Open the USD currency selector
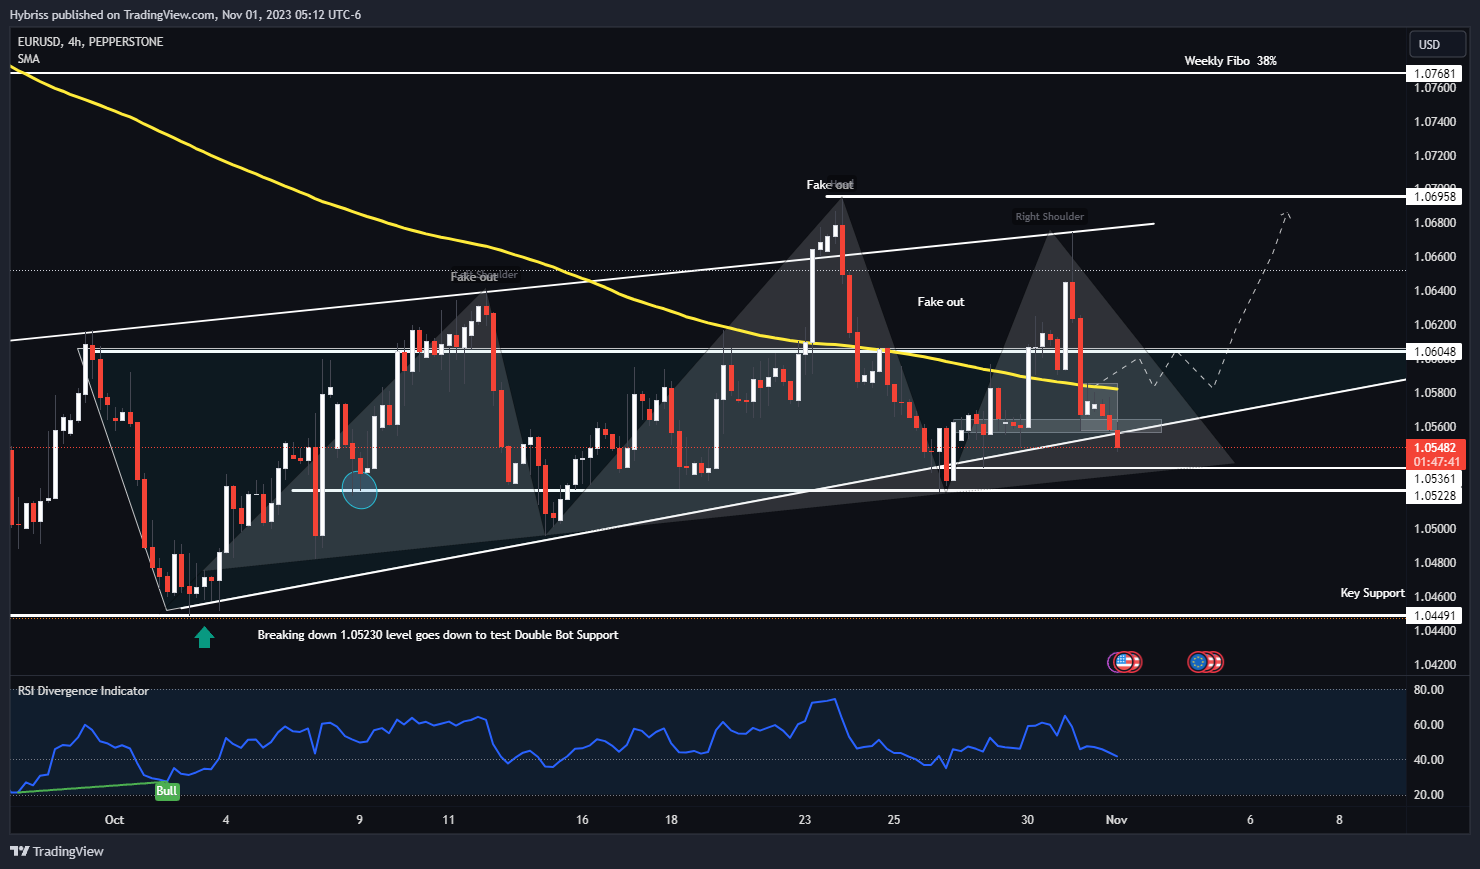The image size is (1480, 869). (1436, 44)
